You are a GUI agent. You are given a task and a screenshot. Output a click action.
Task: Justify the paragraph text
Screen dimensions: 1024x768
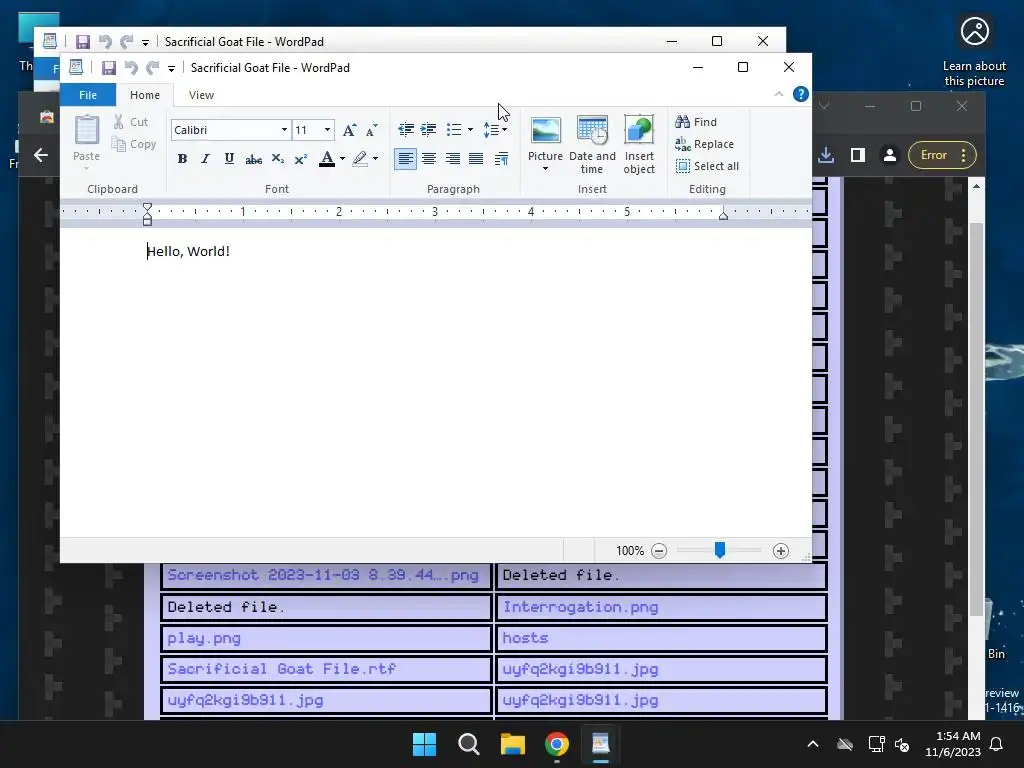pyautogui.click(x=476, y=159)
